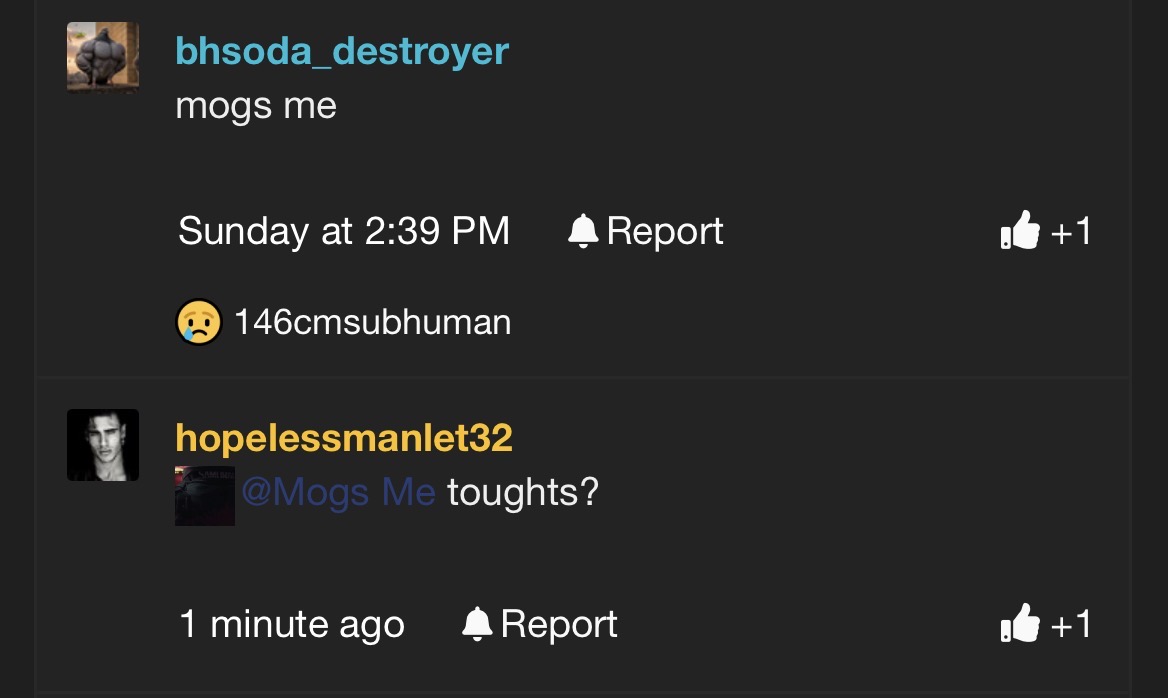The width and height of the screenshot is (1168, 698).
Task: Click the bell icon on hopelessmanlet32's post
Action: (x=477, y=624)
